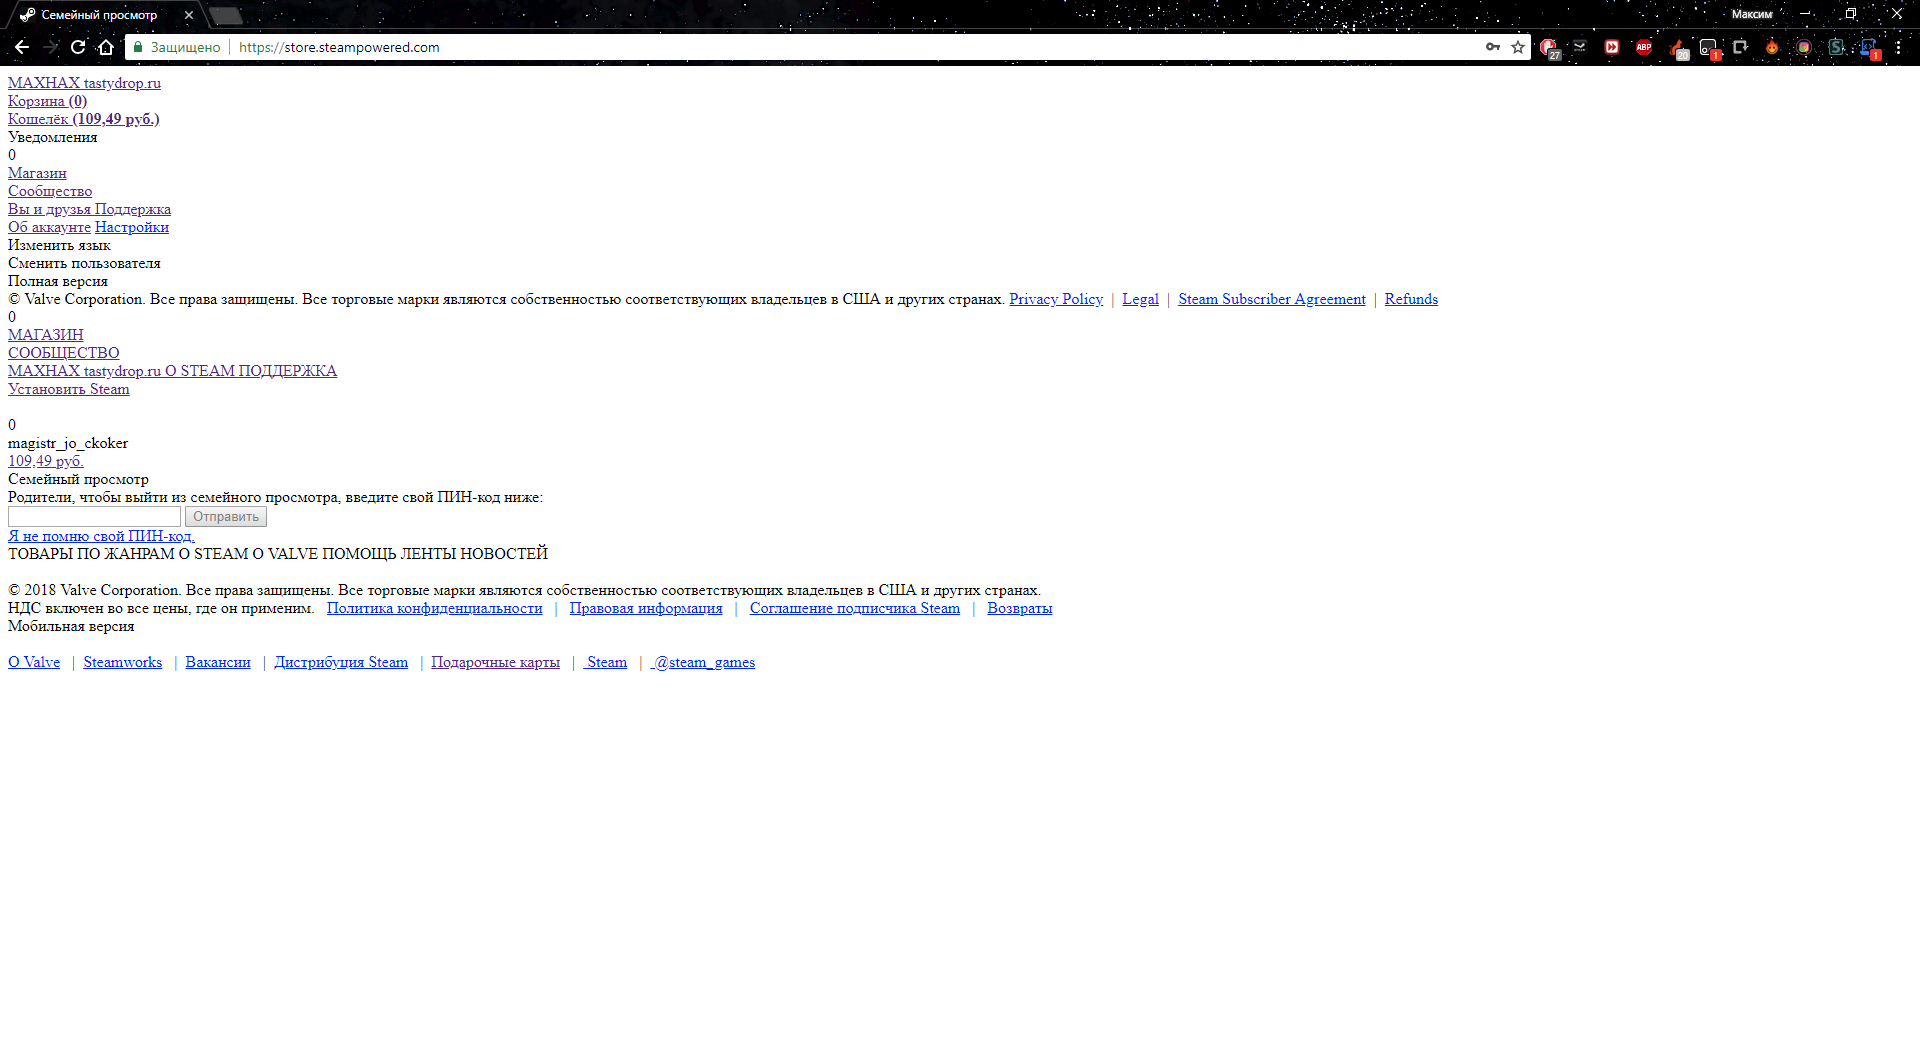Click the family view PIN code input field
The image size is (1920, 1040).
click(x=94, y=516)
